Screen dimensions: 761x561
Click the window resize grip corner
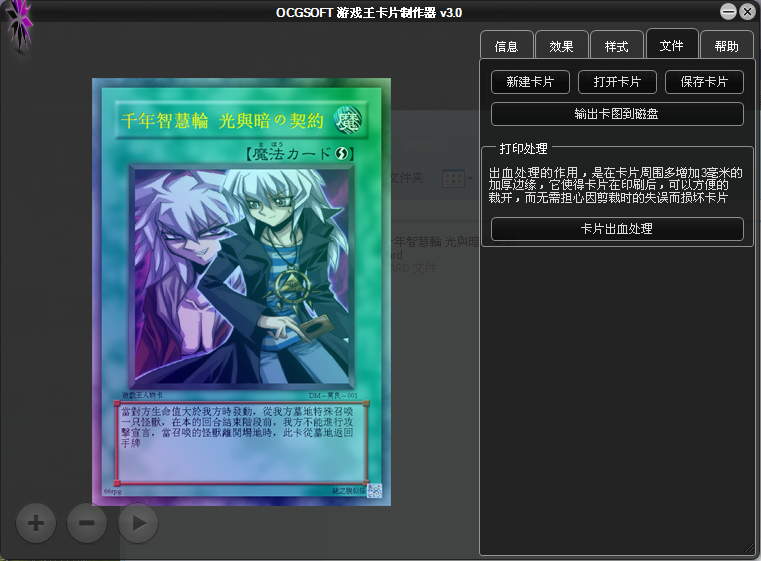coord(751,547)
